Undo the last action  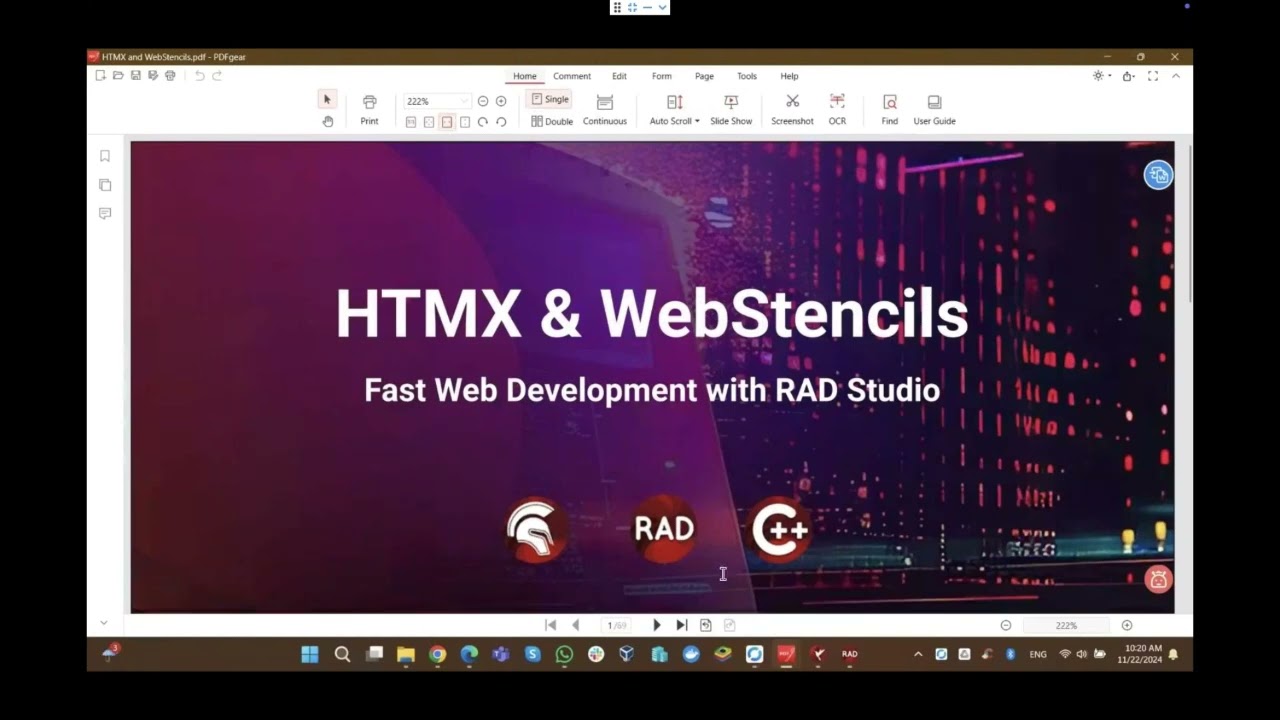point(199,75)
